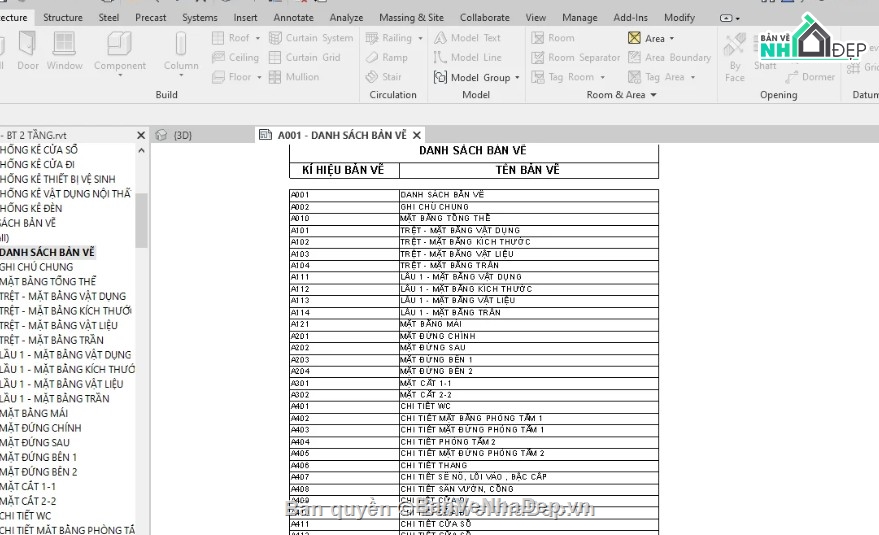Click the MẶT ĐỨNG SAU schedule row
This screenshot has height=535, width=879.
pyautogui.click(x=474, y=348)
